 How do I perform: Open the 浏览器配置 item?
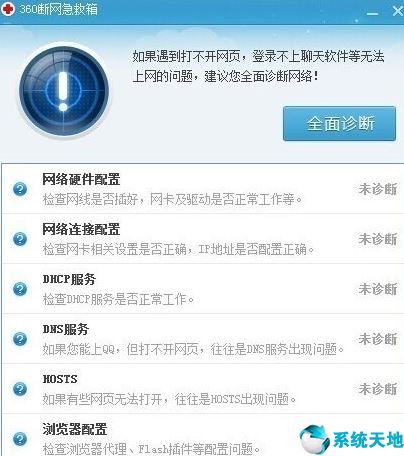click(x=75, y=429)
